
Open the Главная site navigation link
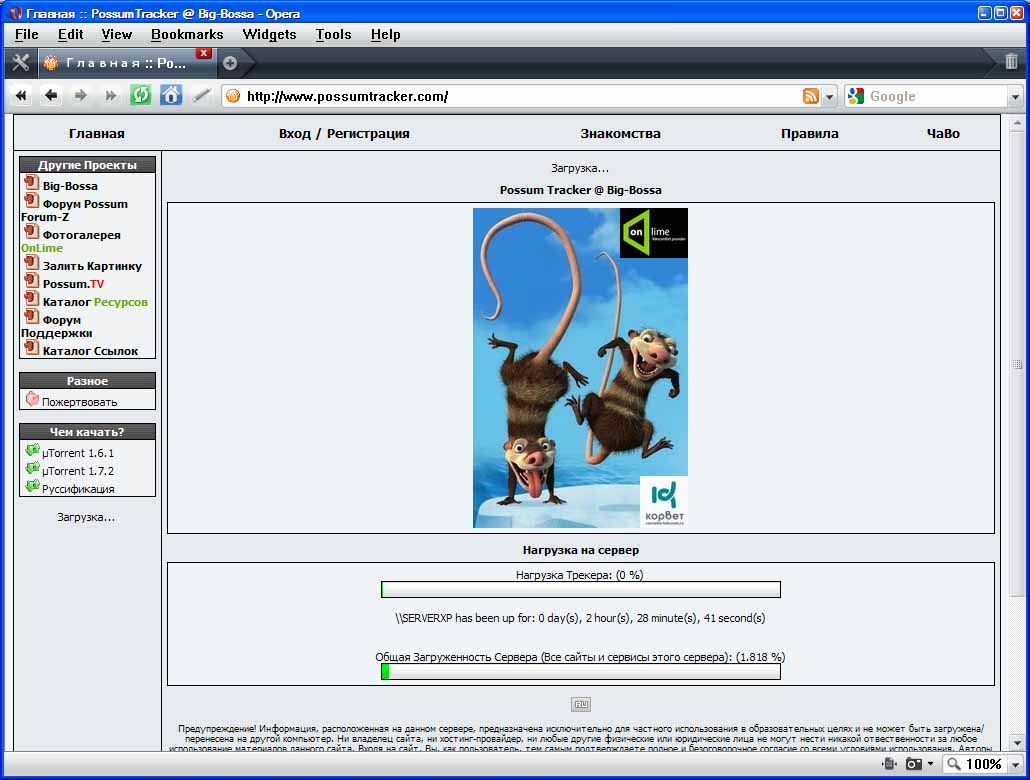pos(97,133)
